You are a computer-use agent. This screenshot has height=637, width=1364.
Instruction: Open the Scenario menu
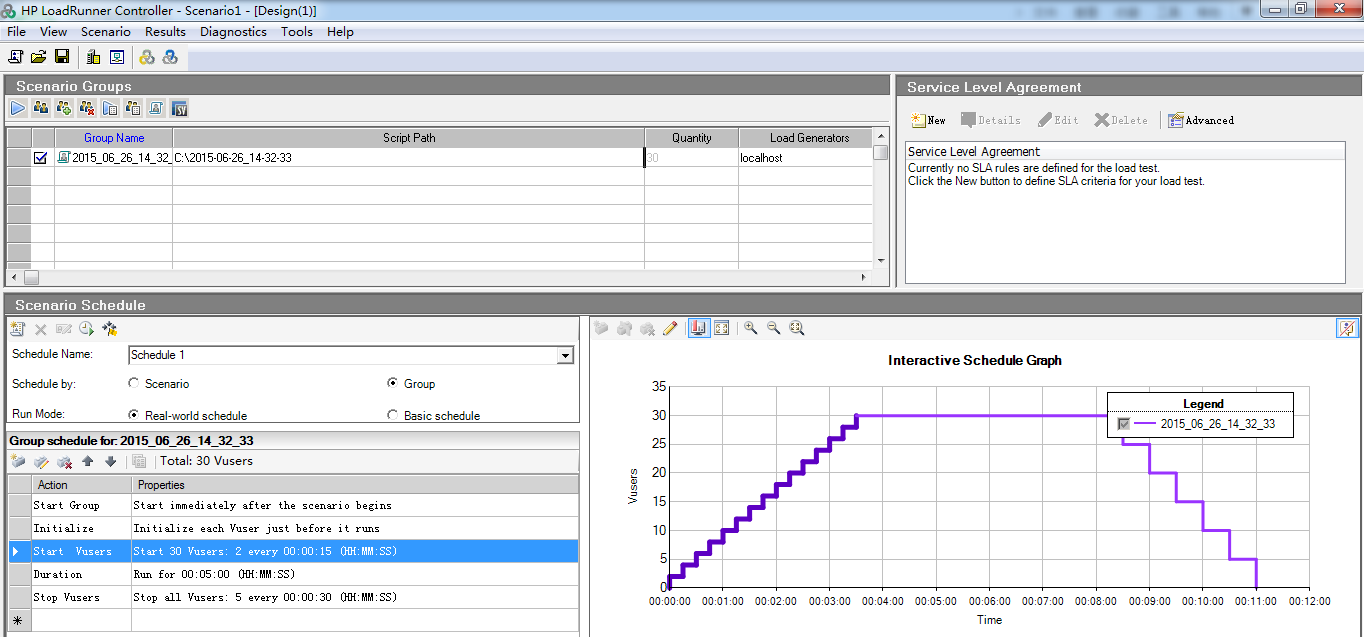(x=106, y=32)
